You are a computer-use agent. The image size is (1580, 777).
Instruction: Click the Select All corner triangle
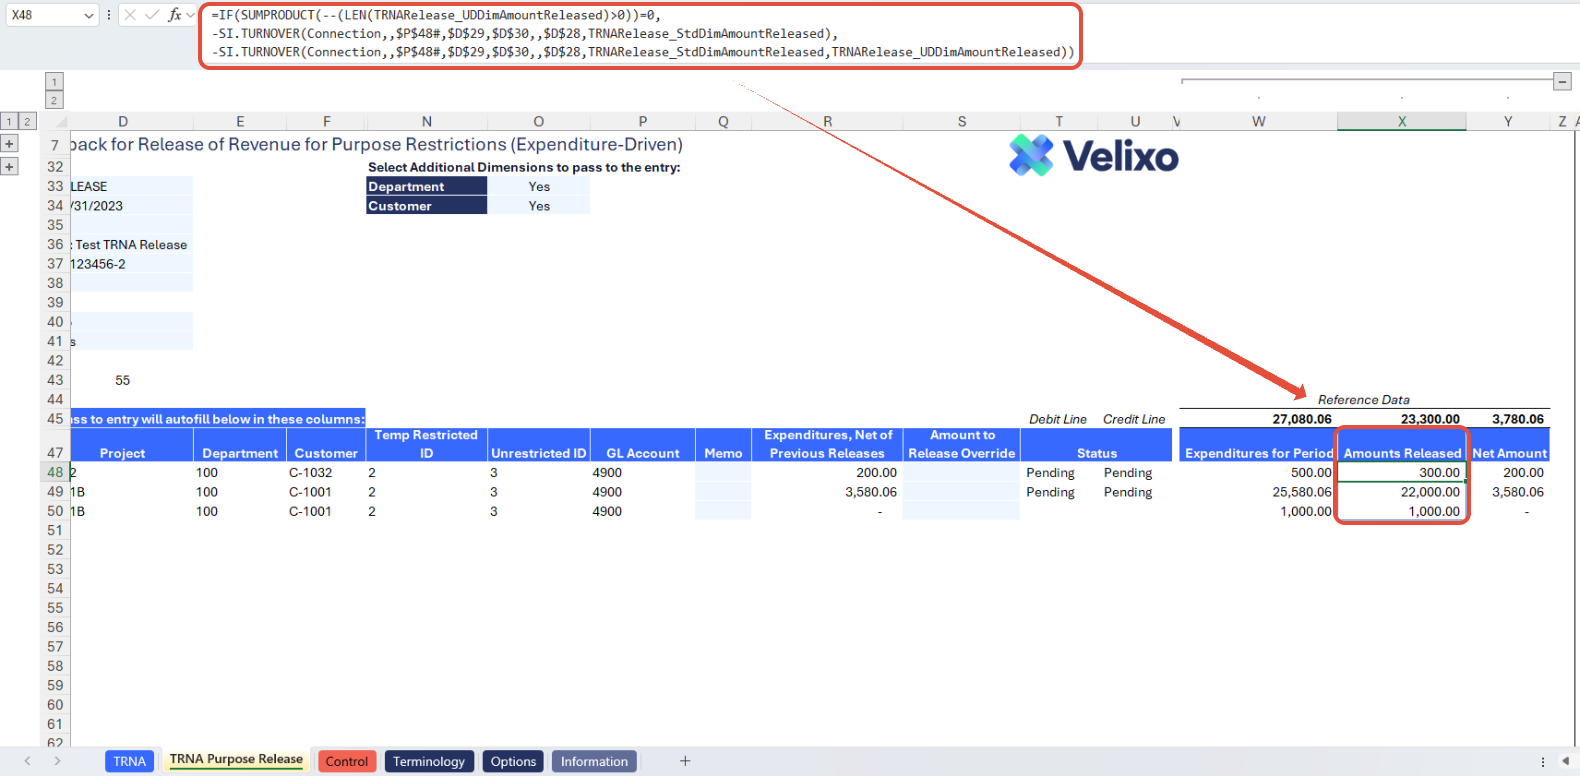(x=61, y=122)
